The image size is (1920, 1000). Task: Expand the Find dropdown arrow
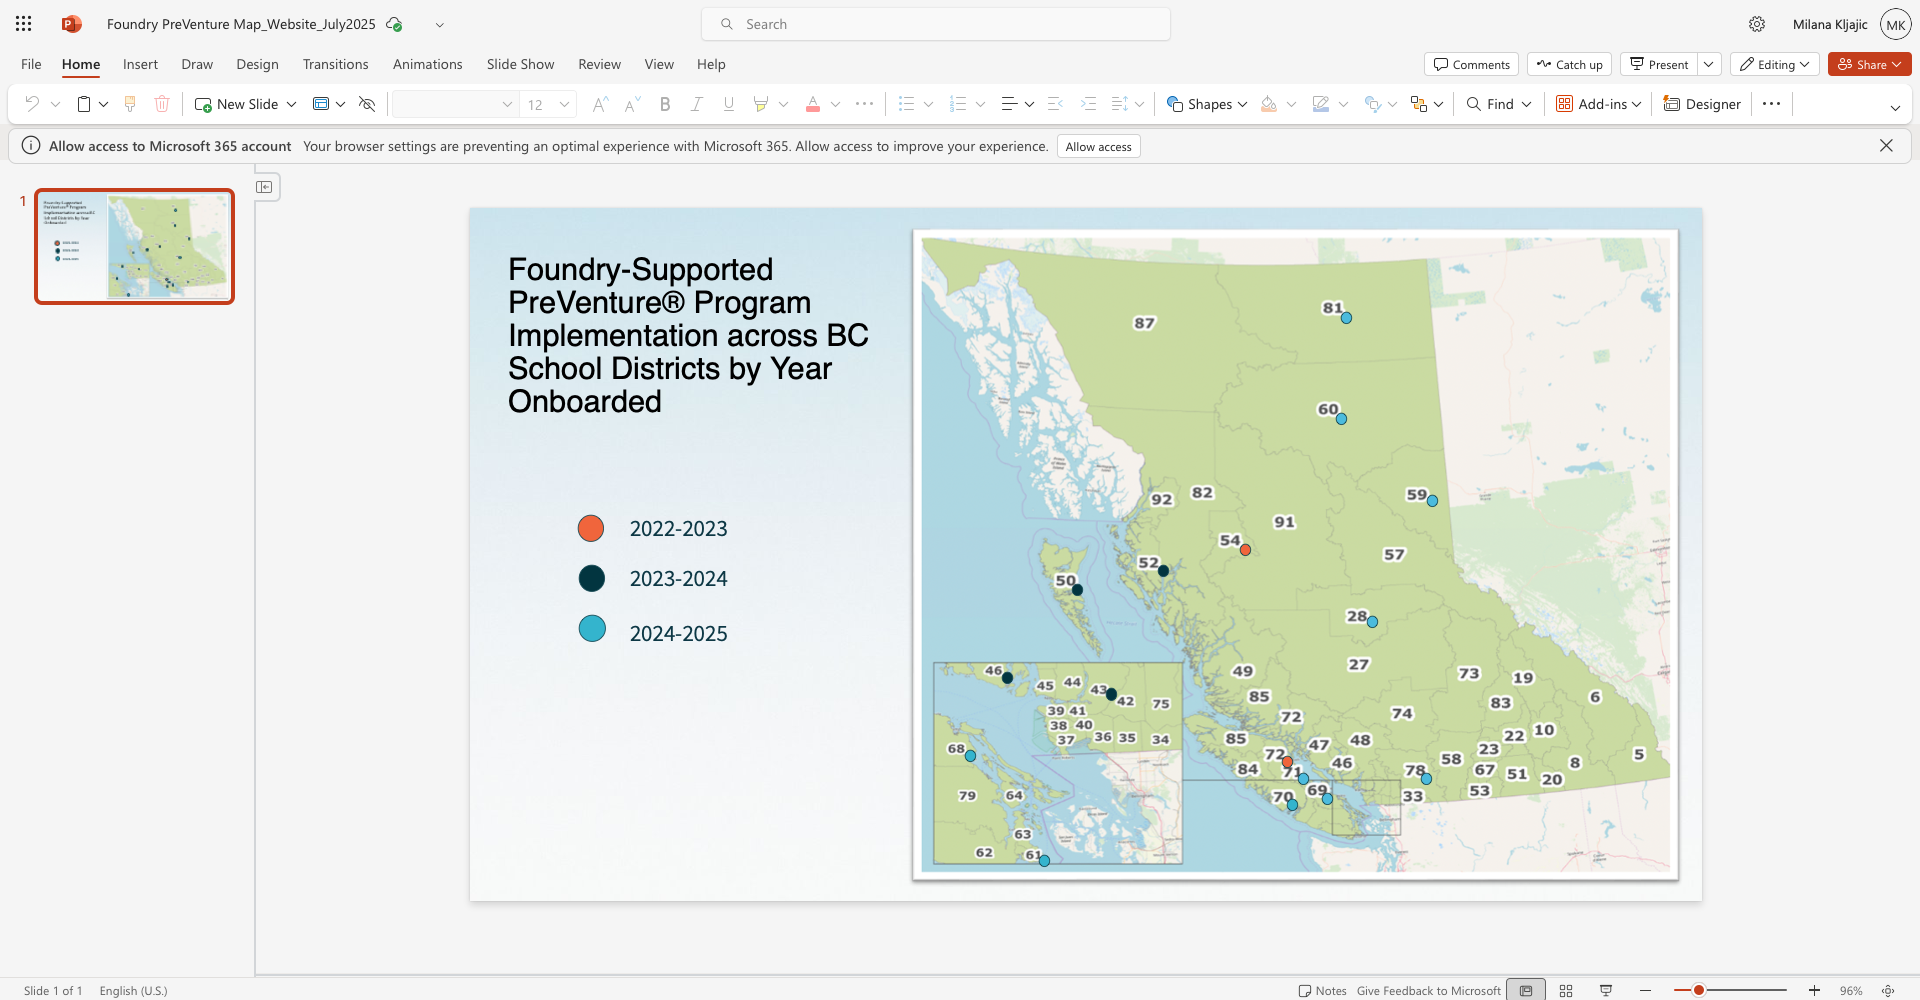click(1527, 104)
